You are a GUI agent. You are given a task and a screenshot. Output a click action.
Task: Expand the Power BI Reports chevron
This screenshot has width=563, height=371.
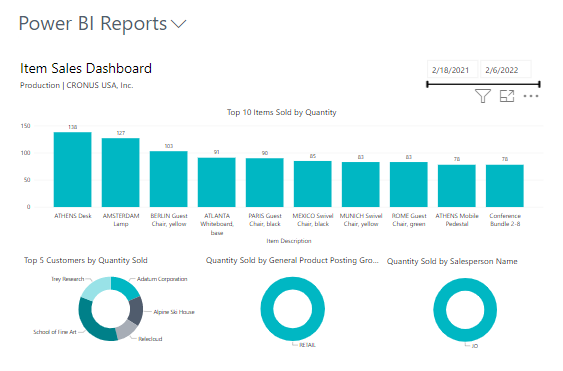(178, 24)
